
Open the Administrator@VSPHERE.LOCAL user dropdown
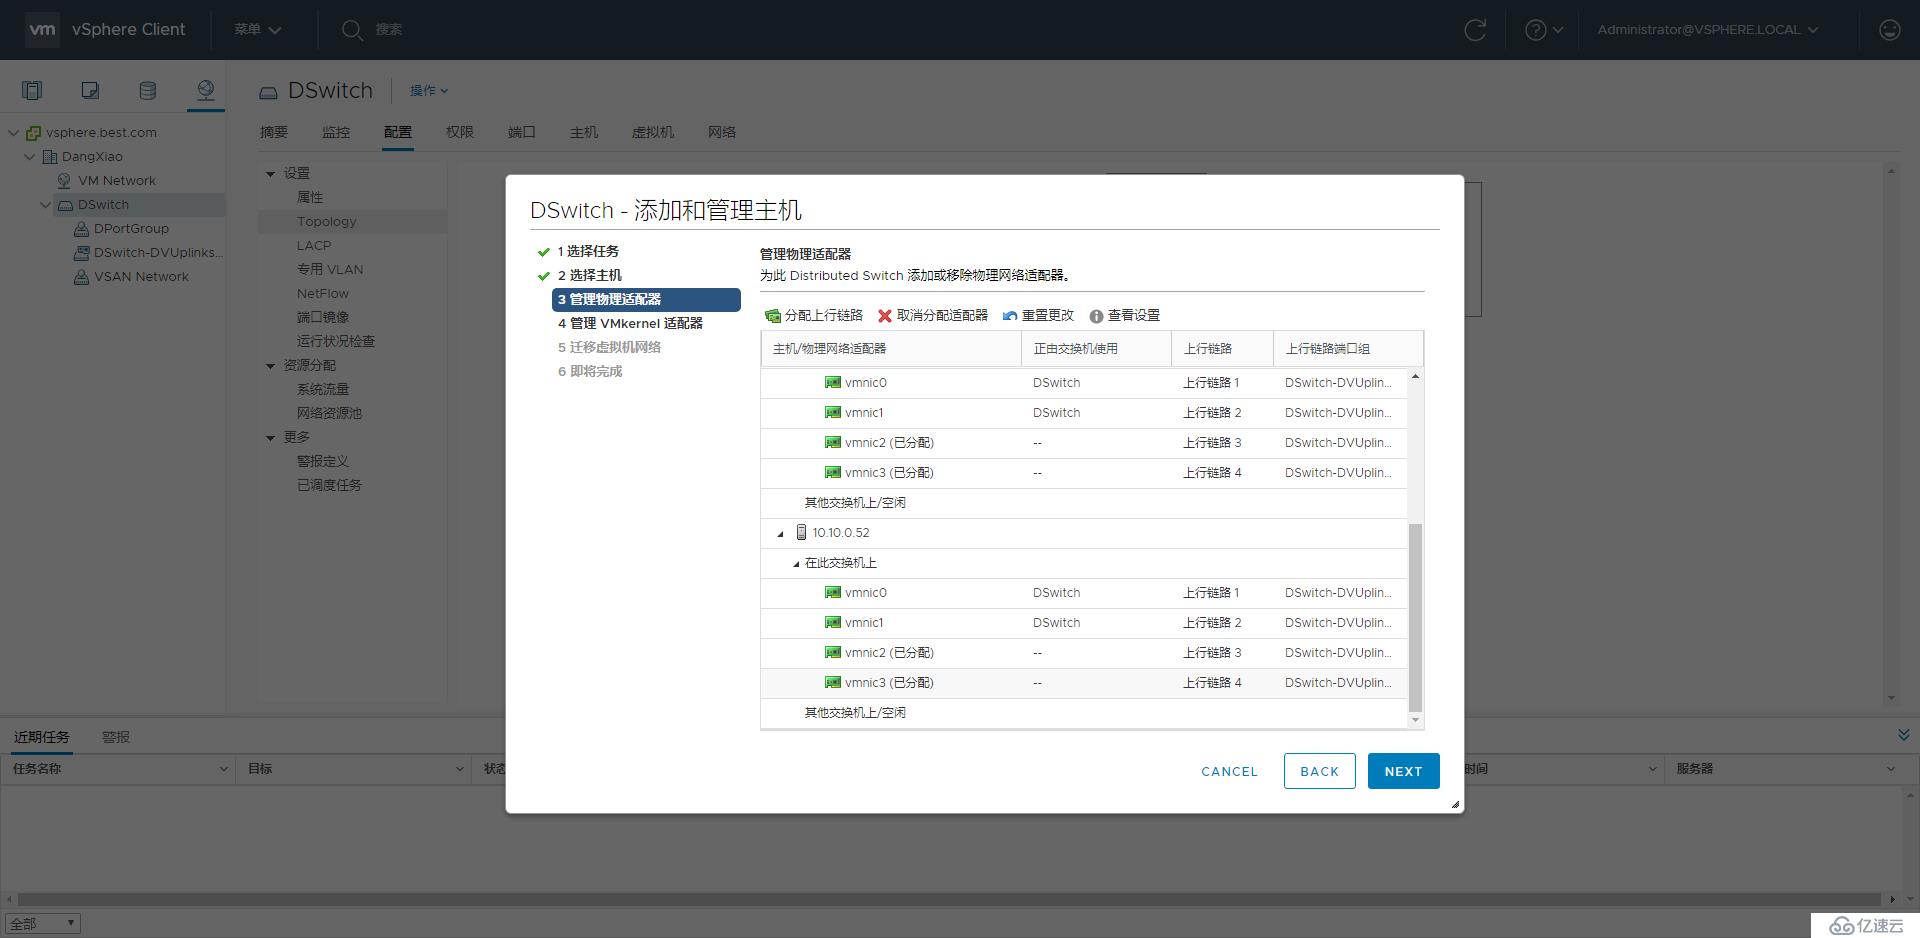[1707, 30]
